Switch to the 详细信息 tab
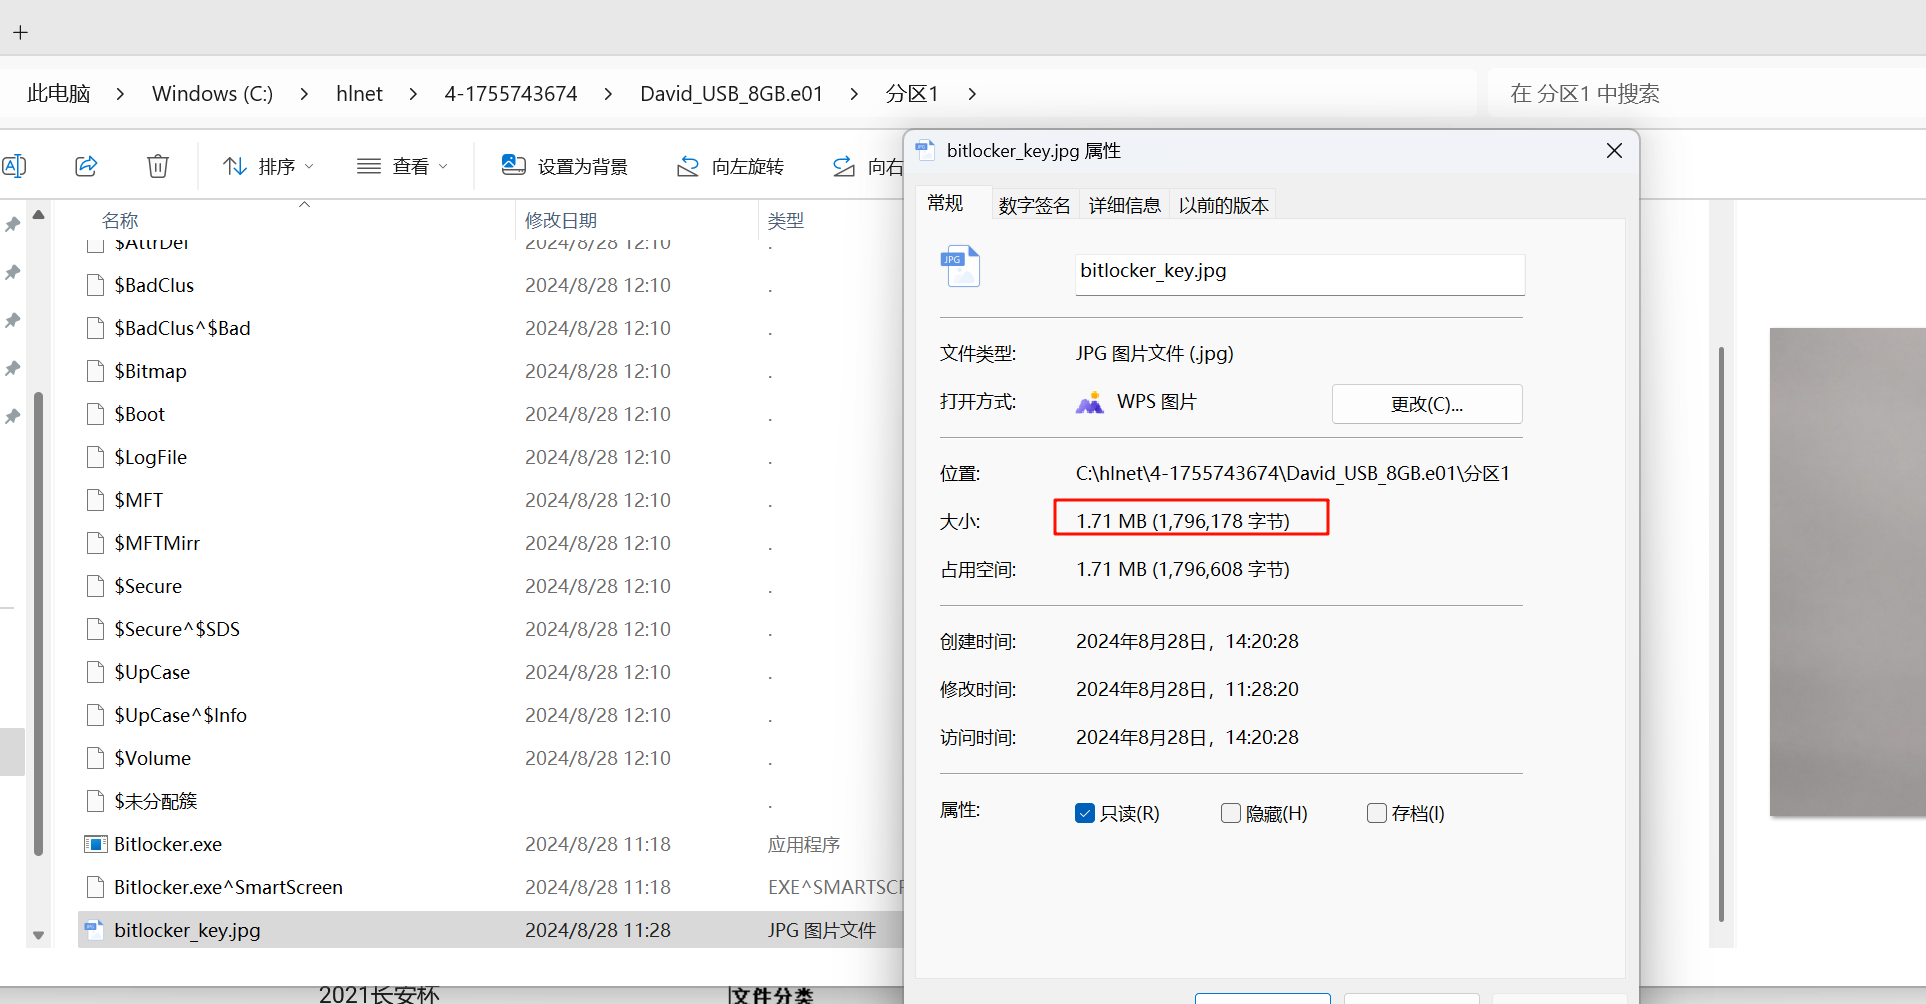Viewport: 1926px width, 1004px height. [x=1124, y=206]
